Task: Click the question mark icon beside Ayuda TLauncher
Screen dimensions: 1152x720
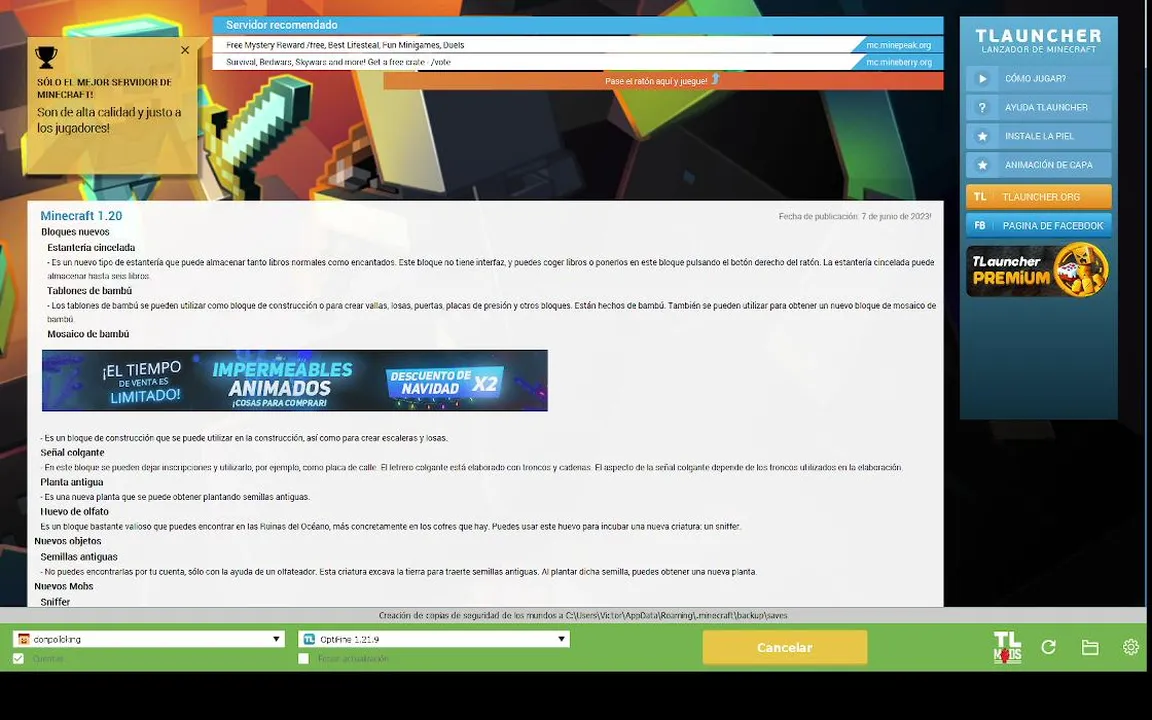Action: coord(982,107)
